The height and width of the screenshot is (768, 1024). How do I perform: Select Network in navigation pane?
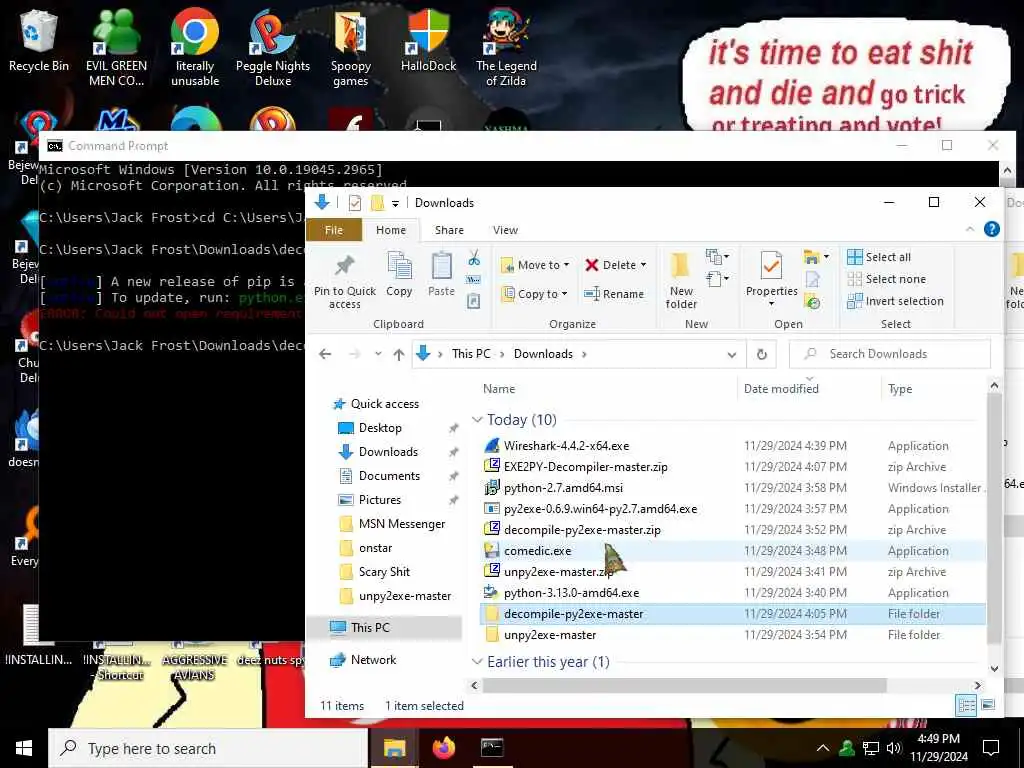(x=373, y=660)
